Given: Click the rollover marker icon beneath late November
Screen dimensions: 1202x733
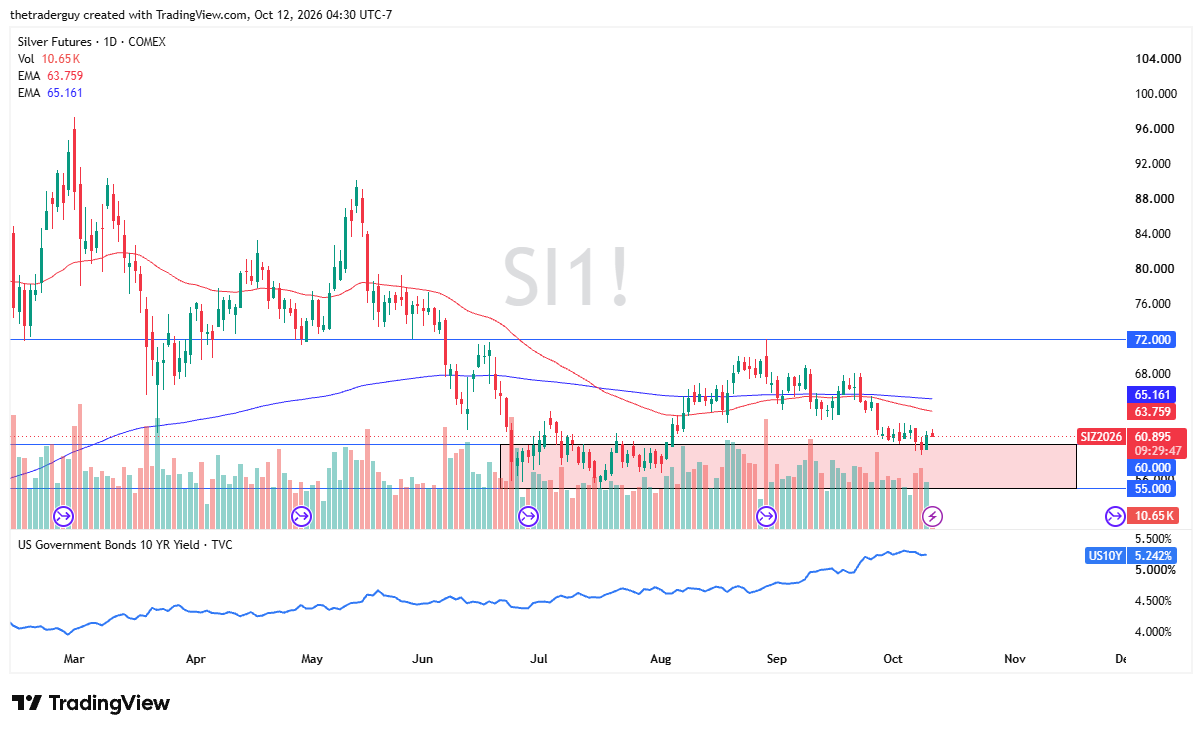Looking at the screenshot, I should pos(1114,516).
